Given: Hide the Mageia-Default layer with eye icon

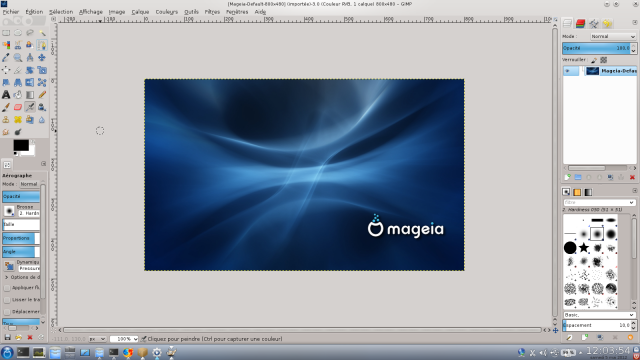Looking at the screenshot, I should (567, 71).
